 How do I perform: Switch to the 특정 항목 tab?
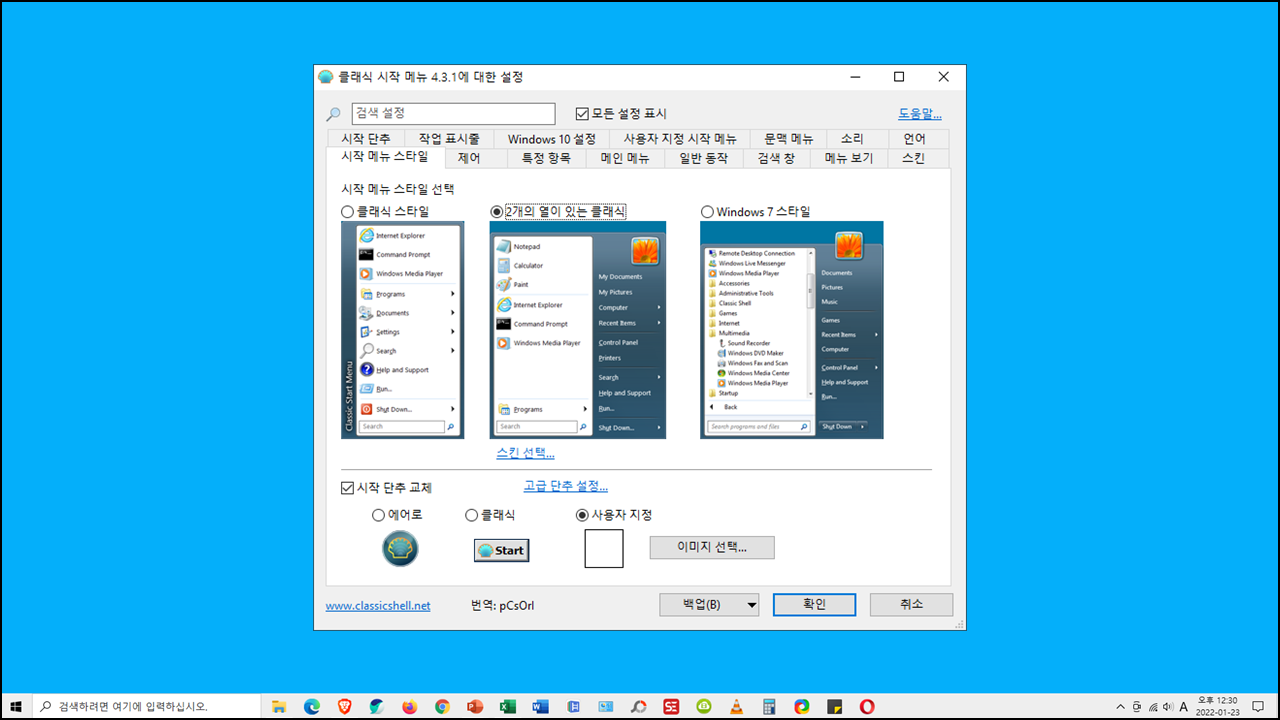pyautogui.click(x=546, y=158)
